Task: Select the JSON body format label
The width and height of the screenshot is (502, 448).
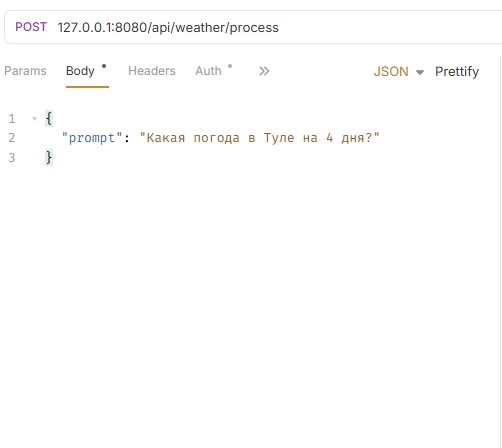Action: tap(391, 71)
